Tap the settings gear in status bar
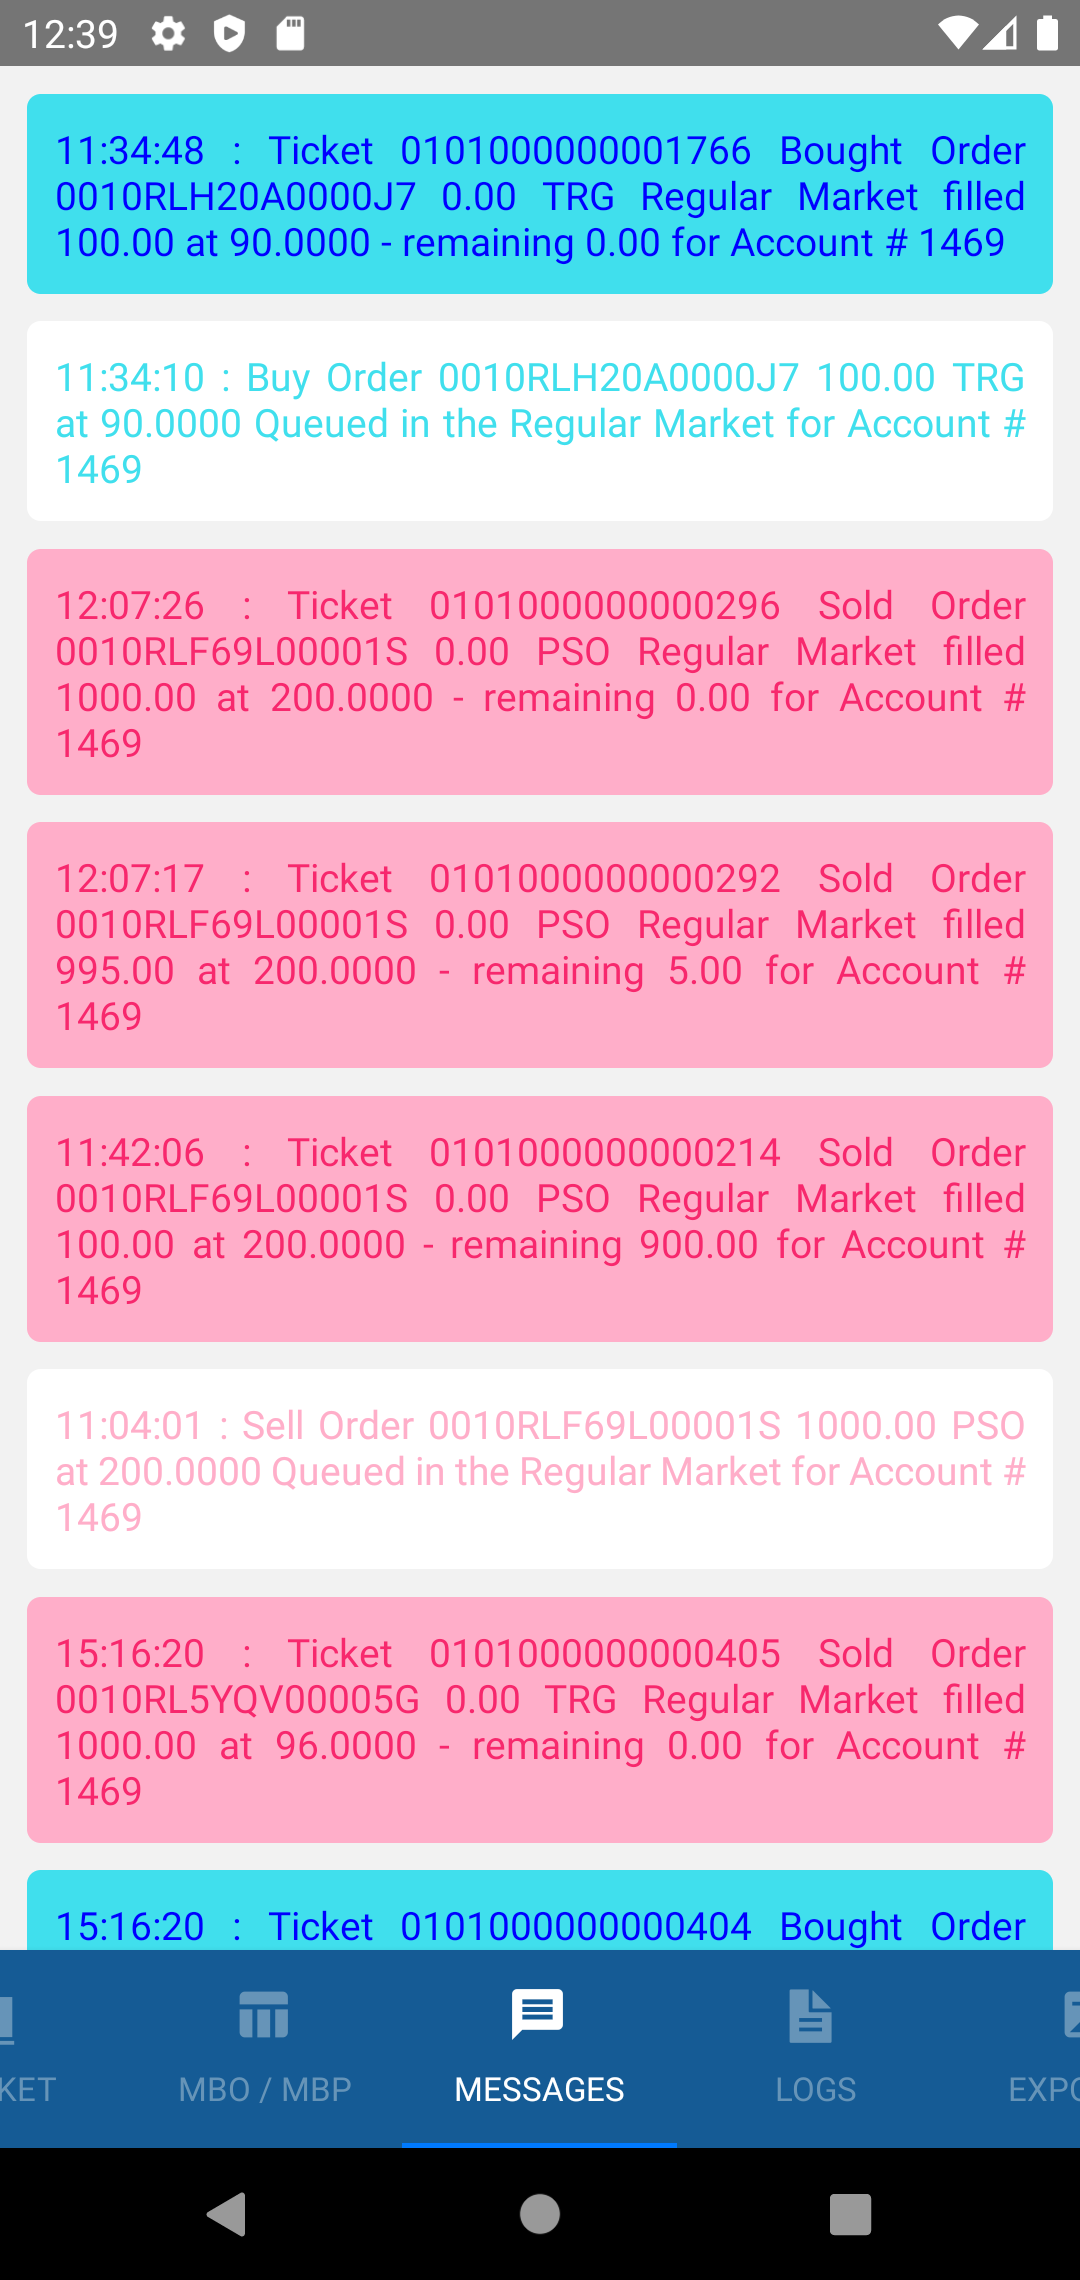Screen dimensions: 1080x2280 [x=168, y=34]
